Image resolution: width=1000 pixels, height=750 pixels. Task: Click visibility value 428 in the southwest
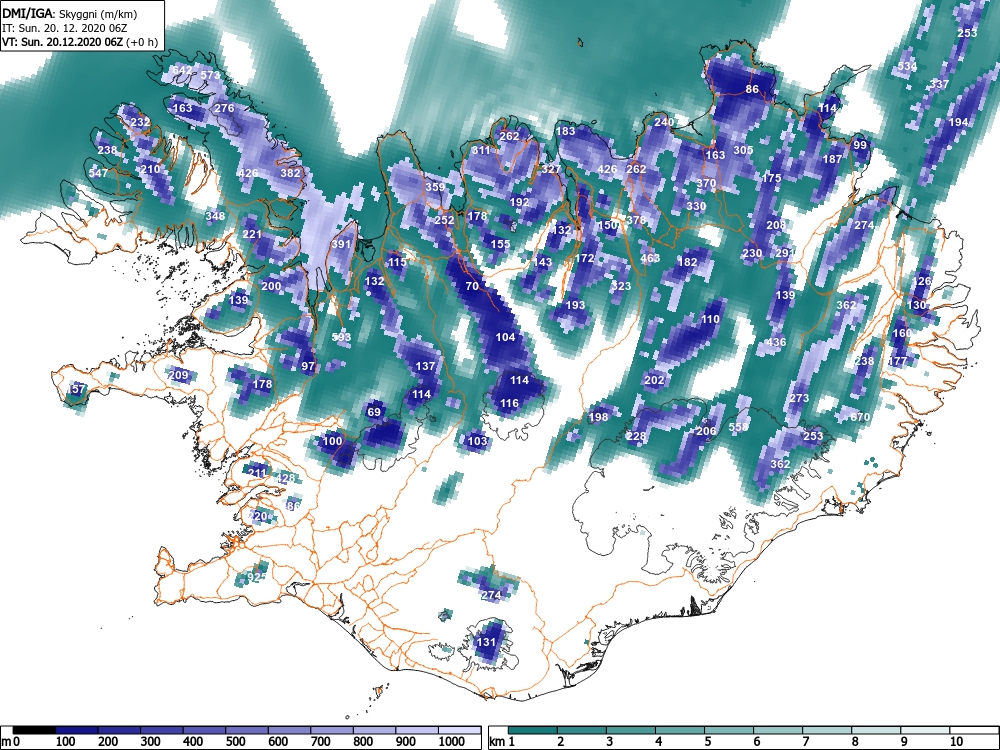(x=286, y=478)
